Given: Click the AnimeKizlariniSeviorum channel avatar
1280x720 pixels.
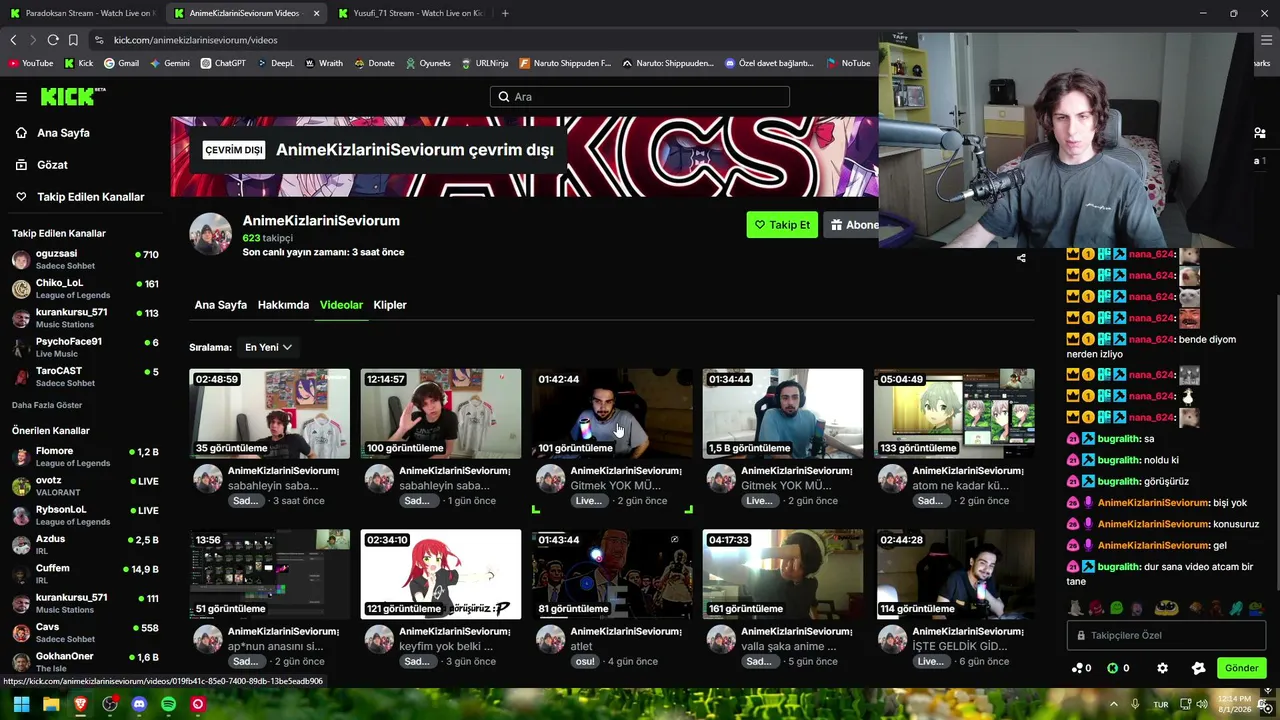Looking at the screenshot, I should tap(210, 234).
